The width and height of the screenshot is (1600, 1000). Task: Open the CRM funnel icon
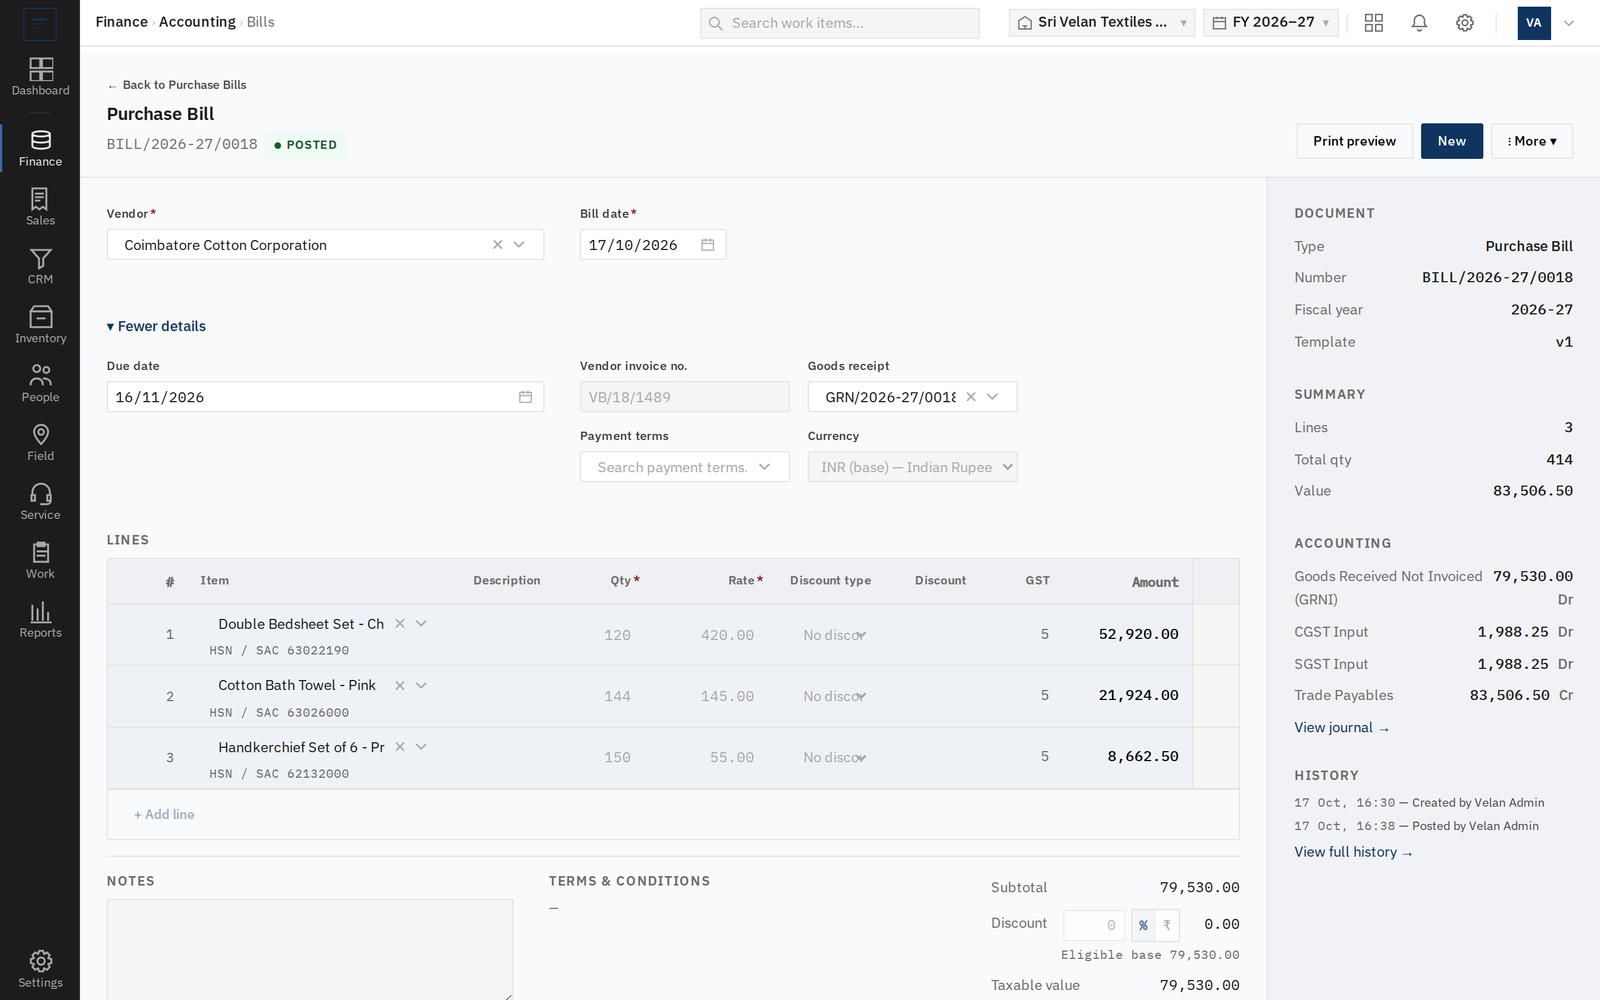click(x=40, y=258)
